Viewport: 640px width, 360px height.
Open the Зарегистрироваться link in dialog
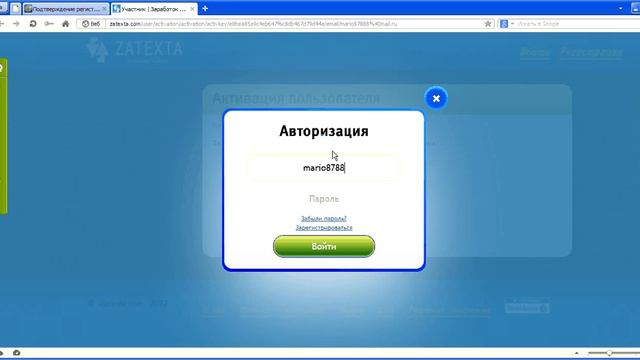(324, 227)
